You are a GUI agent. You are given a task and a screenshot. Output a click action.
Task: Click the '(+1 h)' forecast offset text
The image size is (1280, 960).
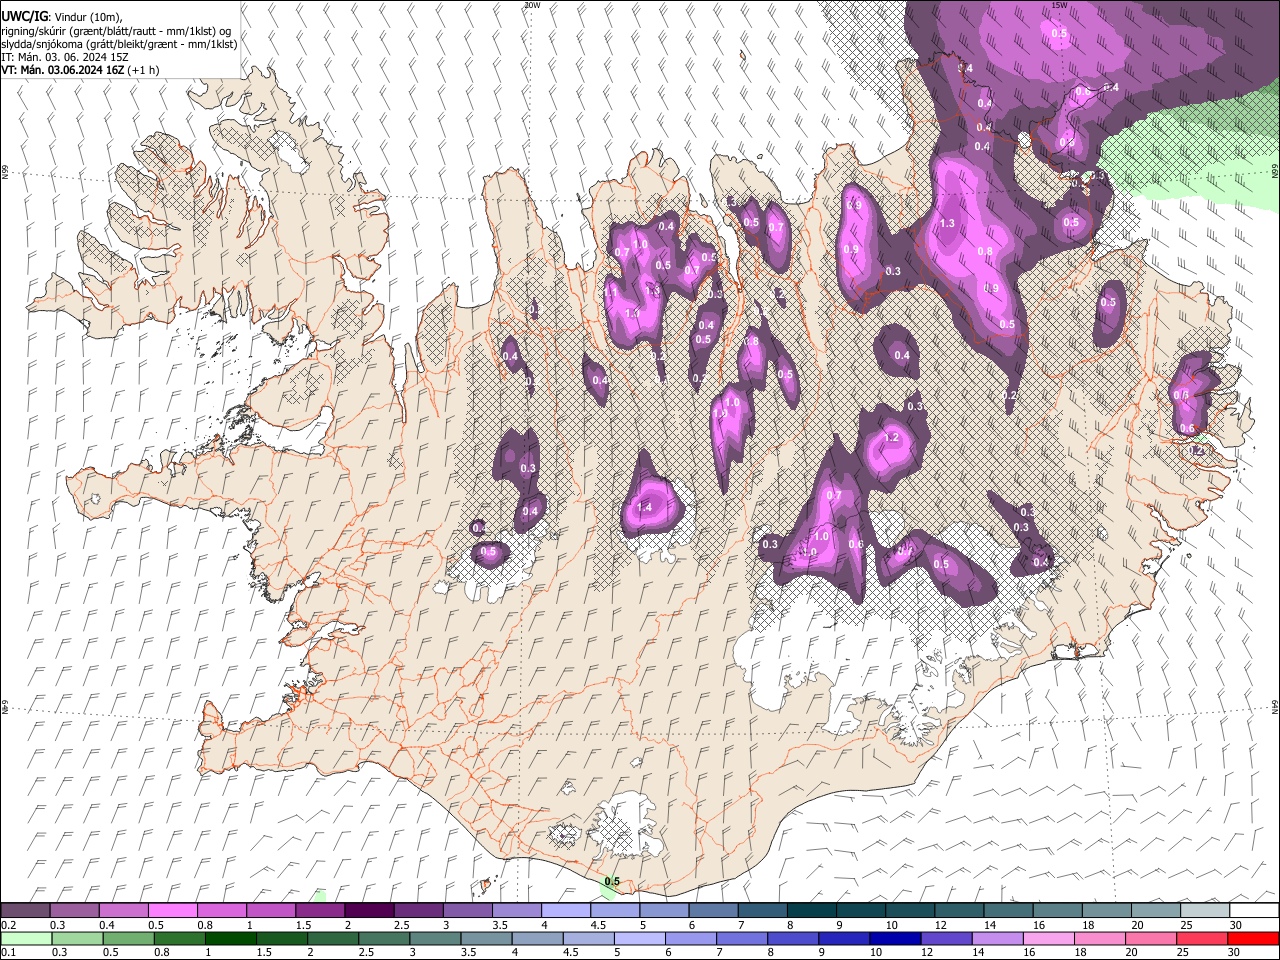pos(145,71)
